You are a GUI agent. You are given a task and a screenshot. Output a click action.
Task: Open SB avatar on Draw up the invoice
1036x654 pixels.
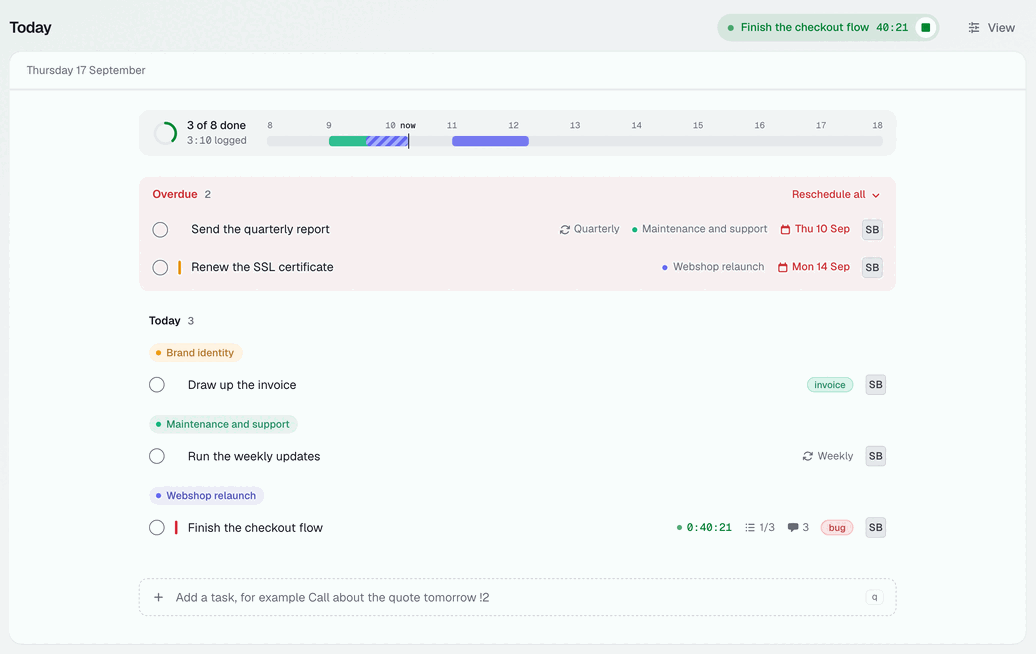(x=875, y=384)
